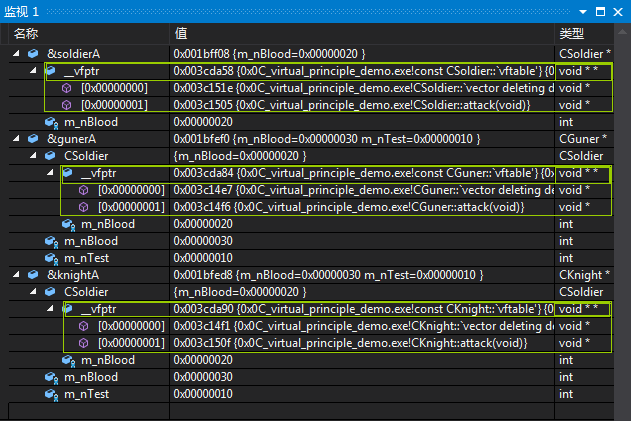Collapse the &gunerA tree node
The width and height of the screenshot is (631, 421).
pyautogui.click(x=16, y=138)
